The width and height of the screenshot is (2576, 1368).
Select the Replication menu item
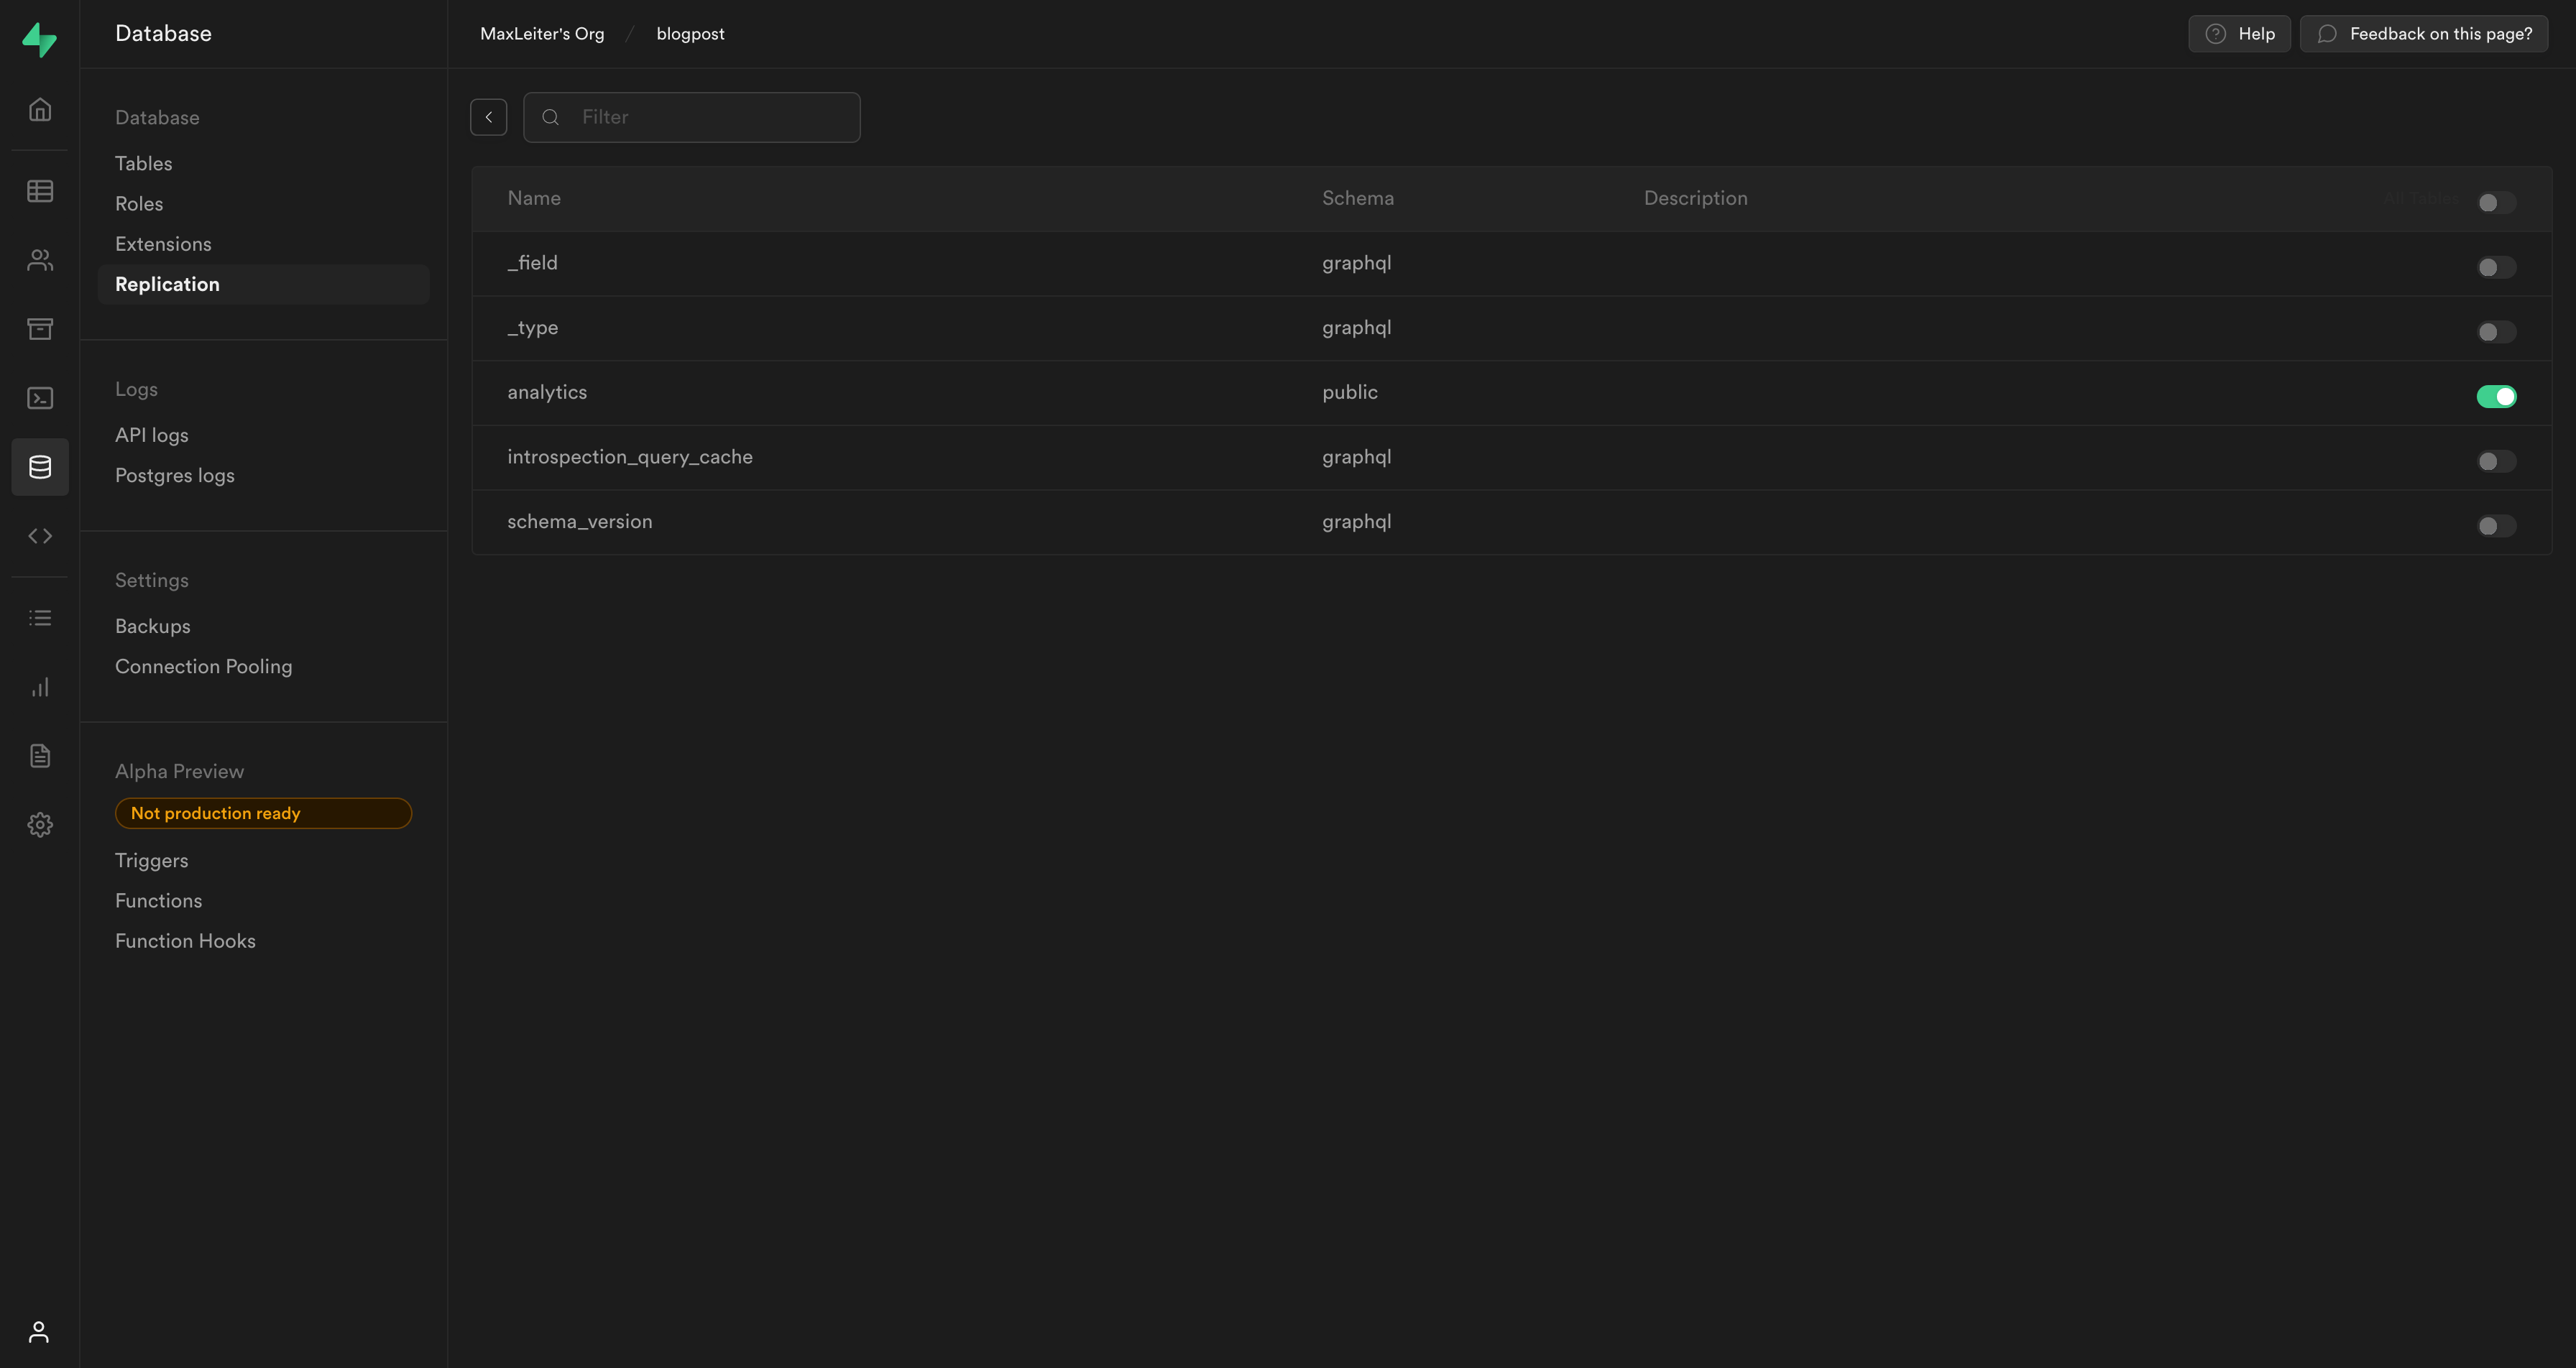coord(167,283)
